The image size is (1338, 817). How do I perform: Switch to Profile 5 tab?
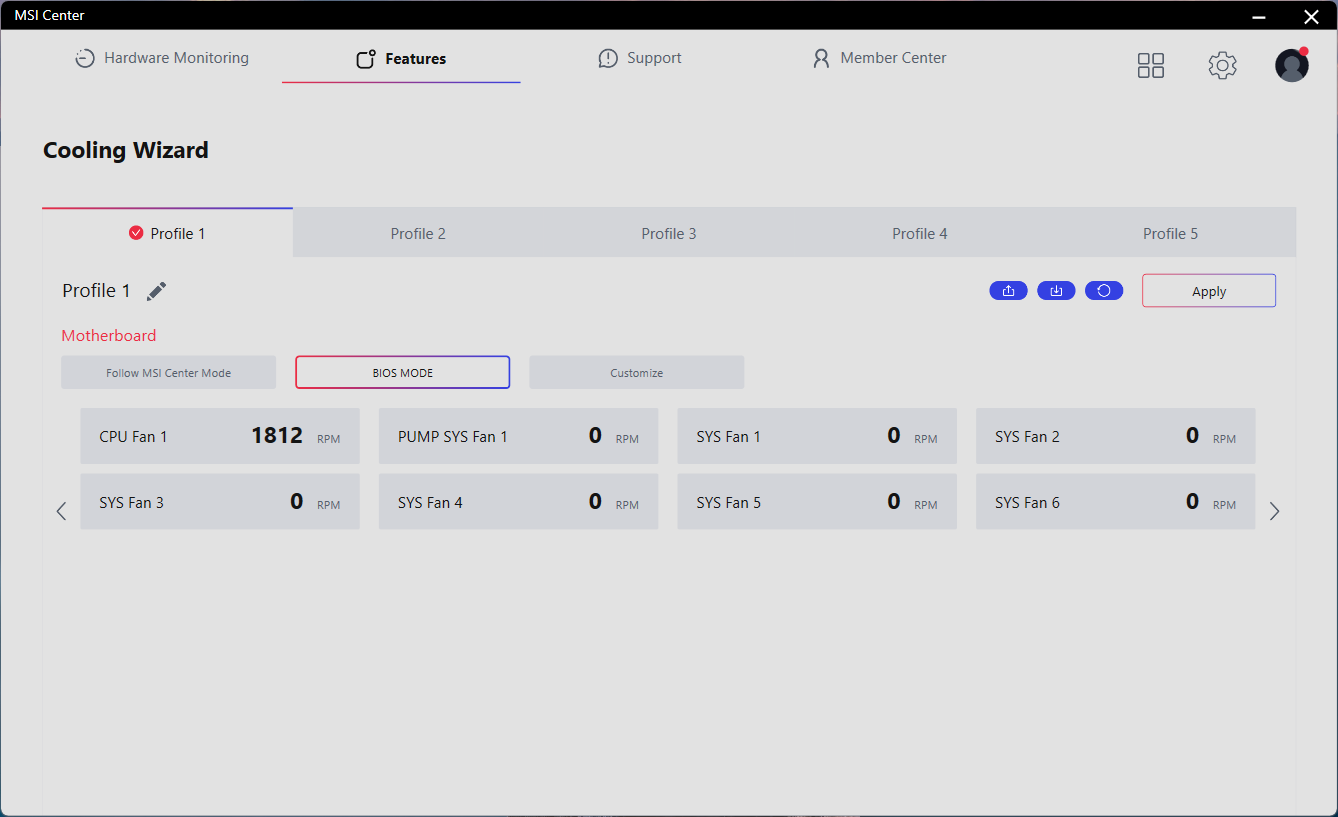tap(1171, 233)
